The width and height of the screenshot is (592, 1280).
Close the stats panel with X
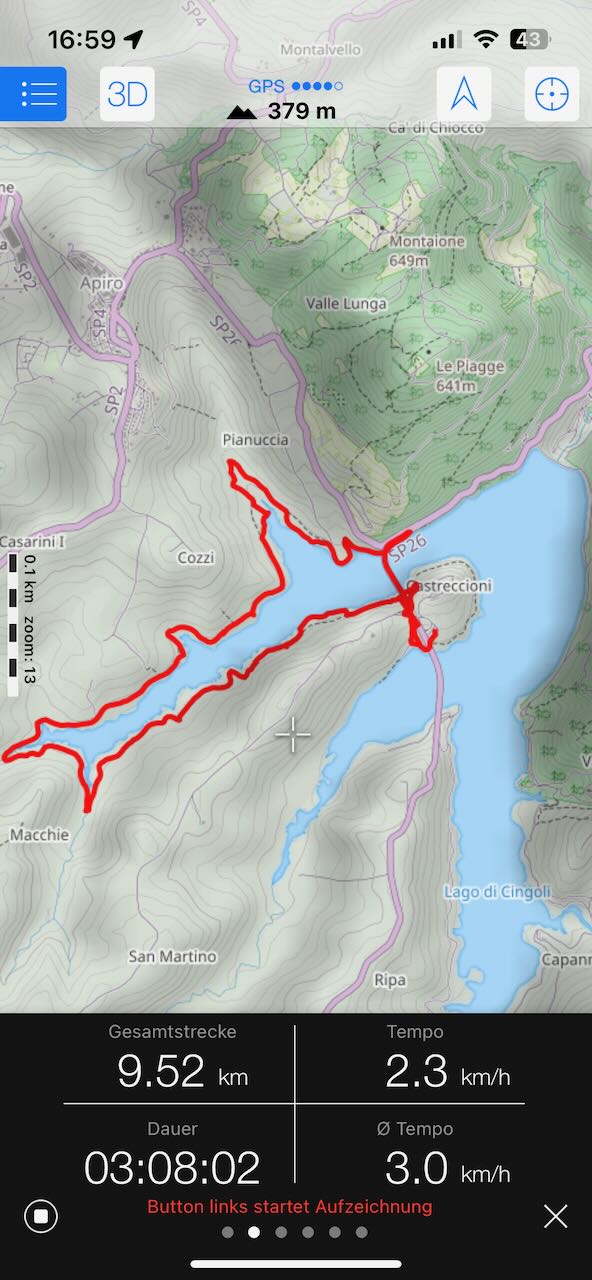click(x=555, y=1216)
